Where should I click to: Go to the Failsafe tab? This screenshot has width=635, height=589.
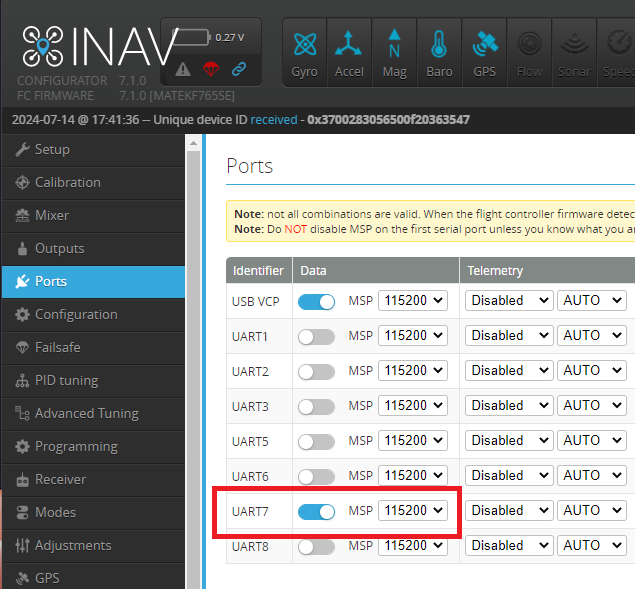point(94,348)
